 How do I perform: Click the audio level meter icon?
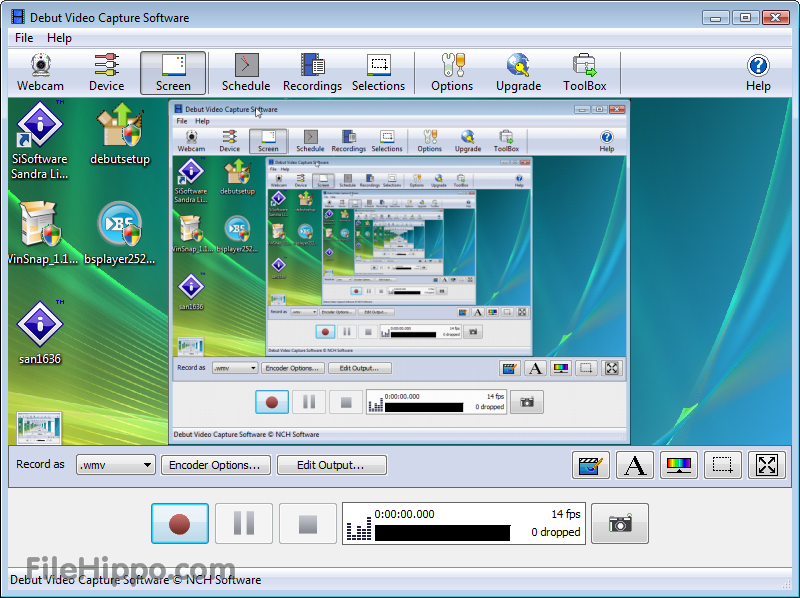[x=359, y=529]
